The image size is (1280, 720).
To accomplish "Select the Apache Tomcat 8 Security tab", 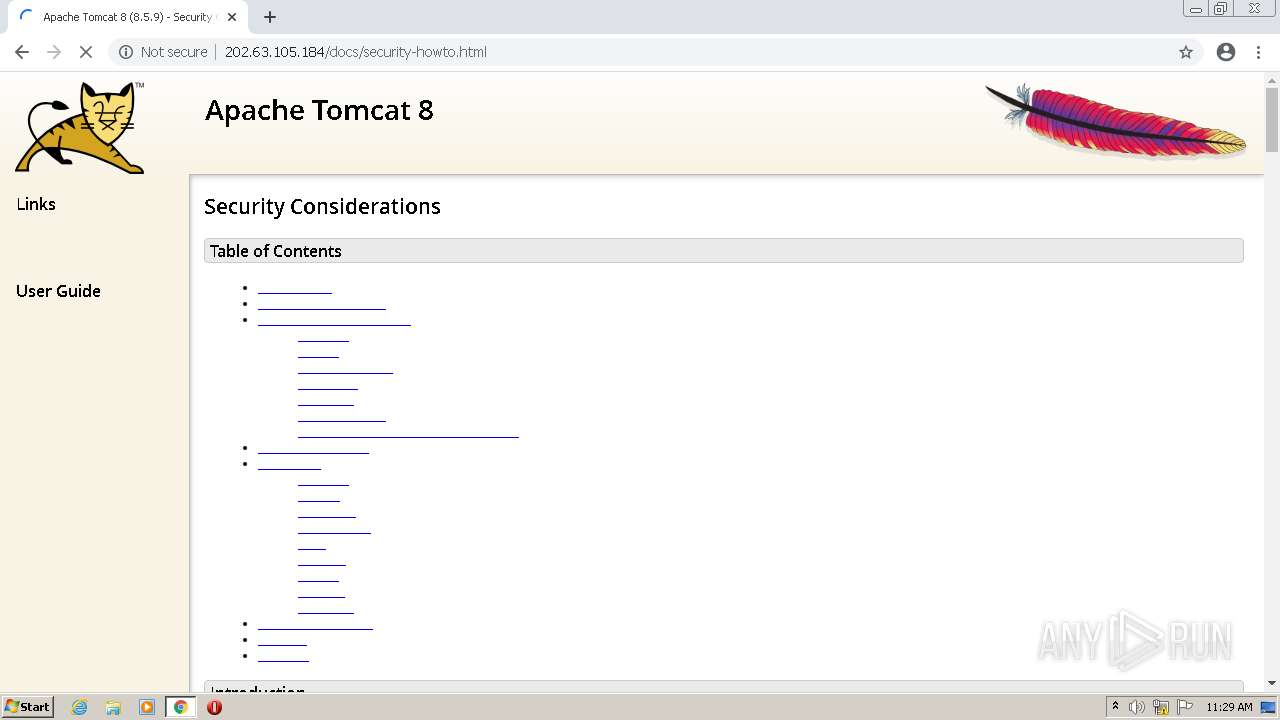I will [125, 17].
